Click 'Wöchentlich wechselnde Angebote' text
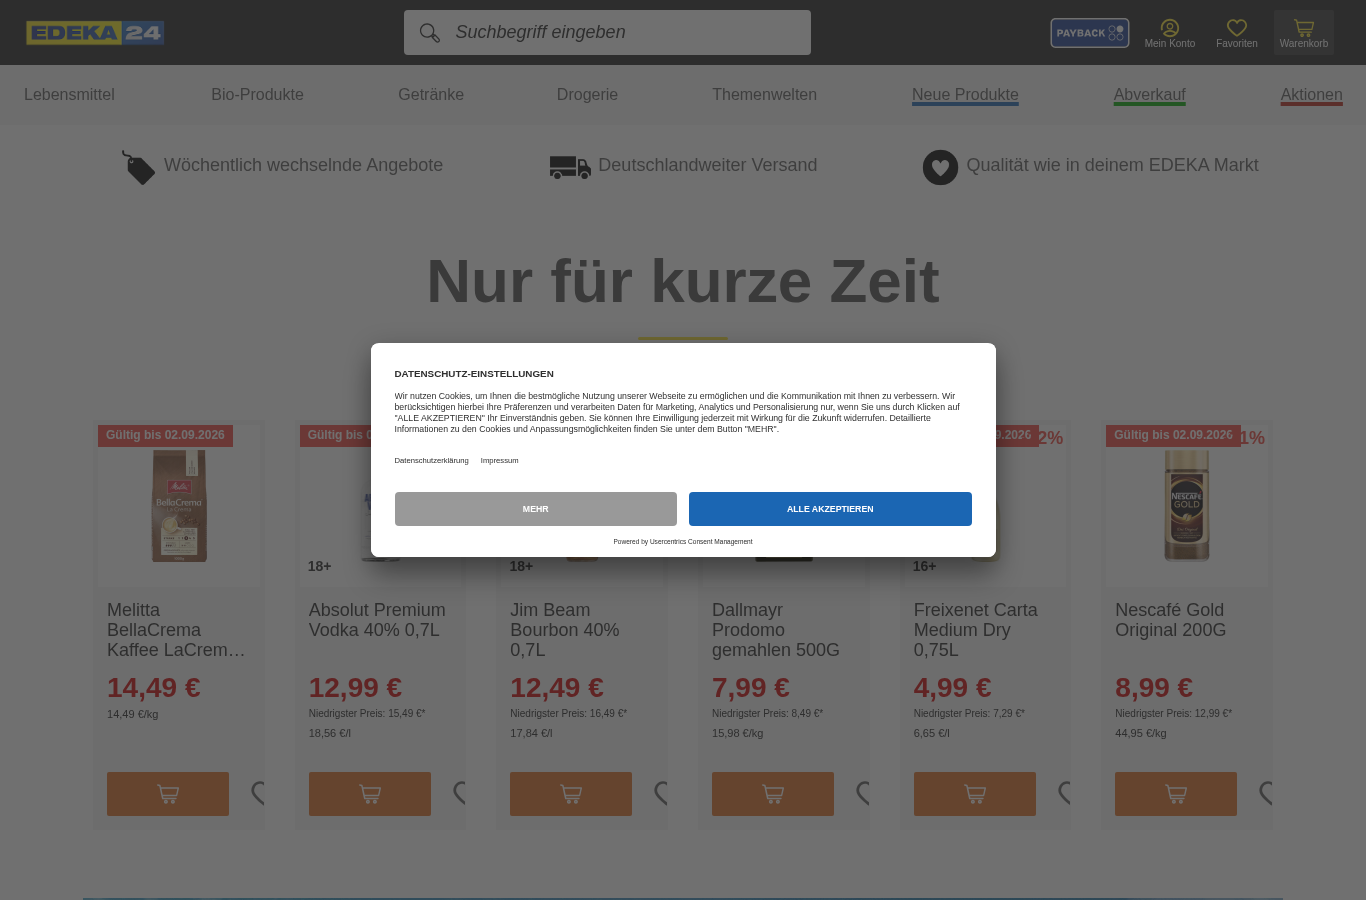 coord(303,165)
